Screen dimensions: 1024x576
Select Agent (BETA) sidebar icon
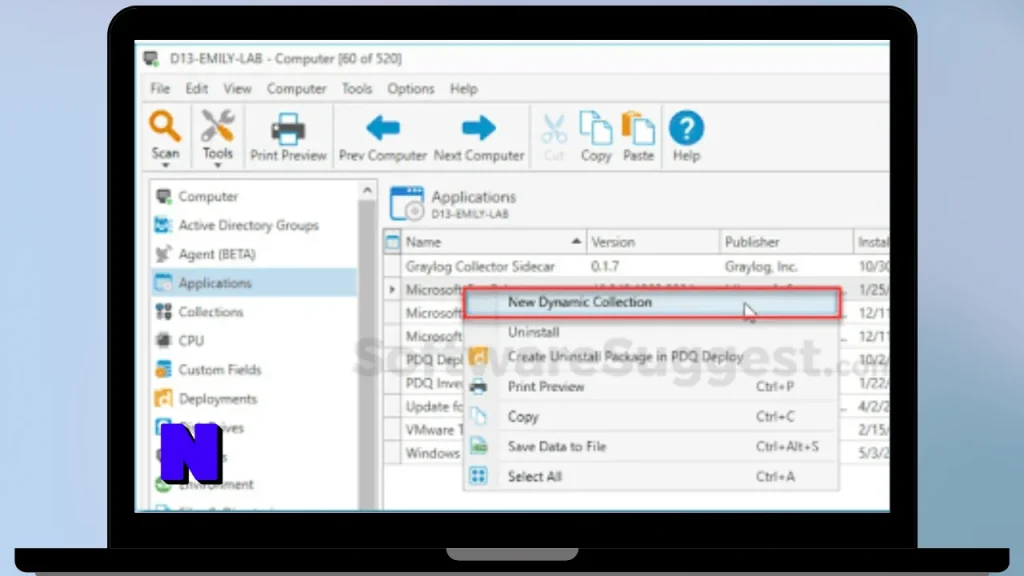(163, 253)
